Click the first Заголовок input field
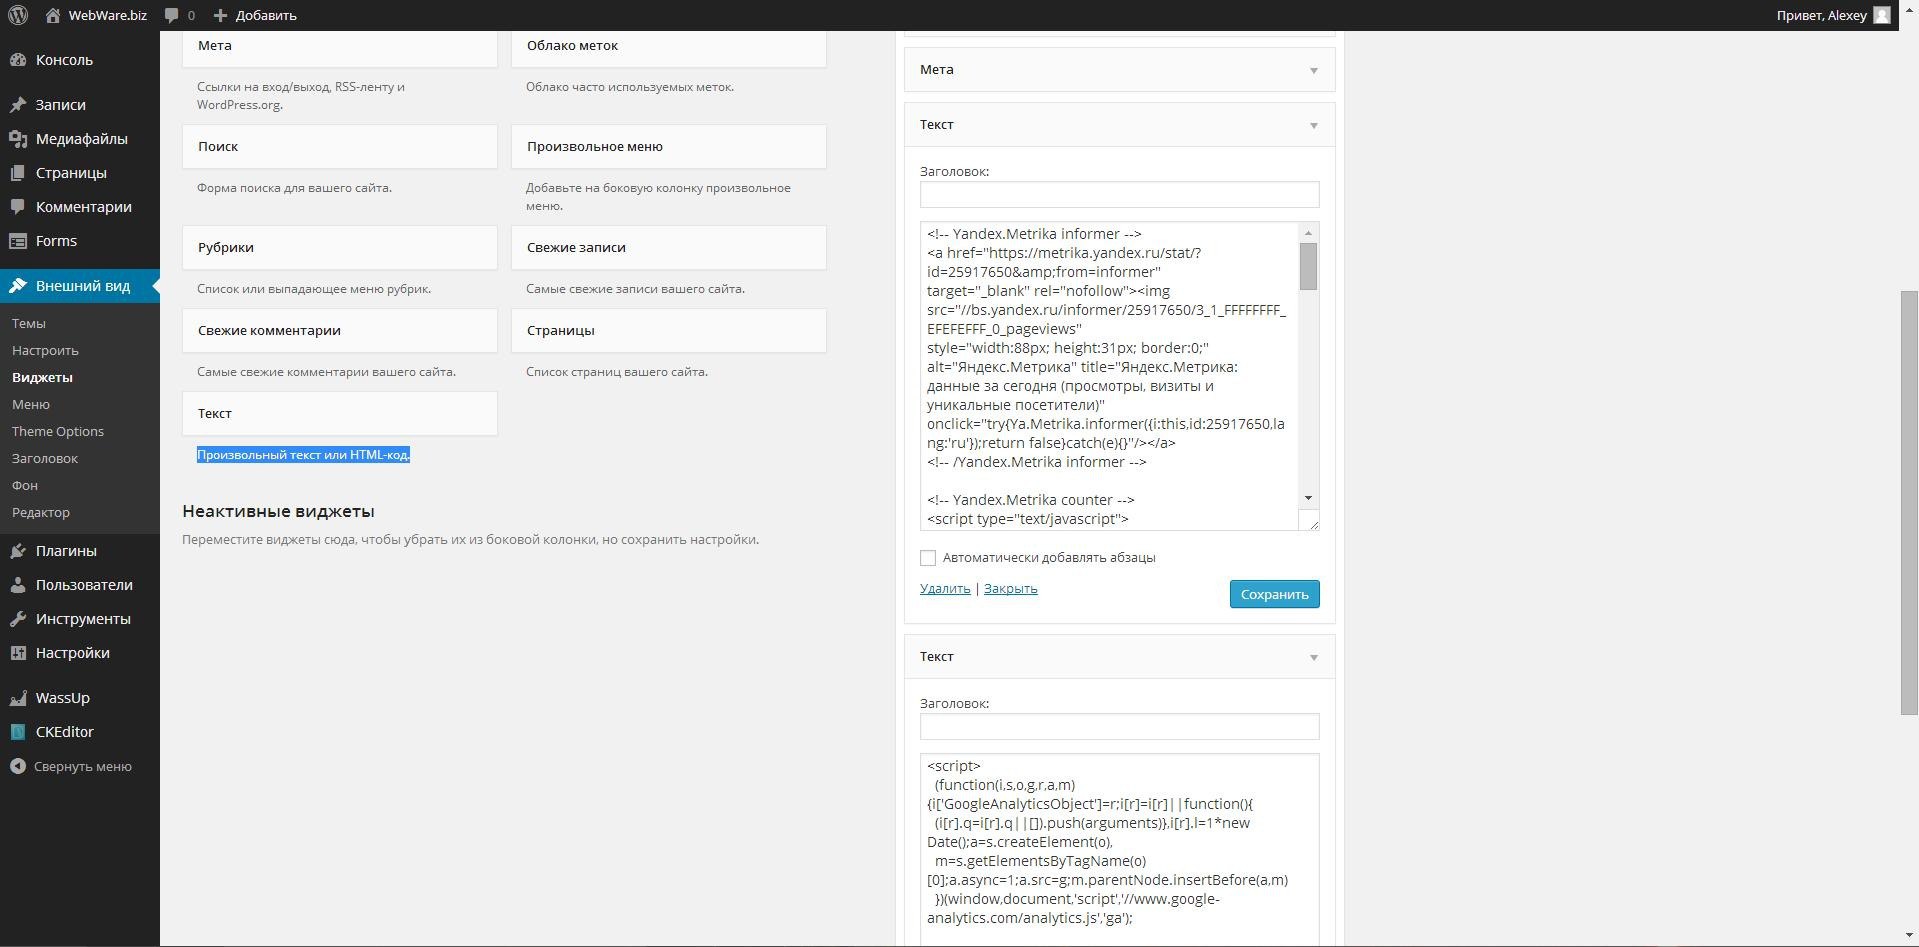 [1119, 194]
